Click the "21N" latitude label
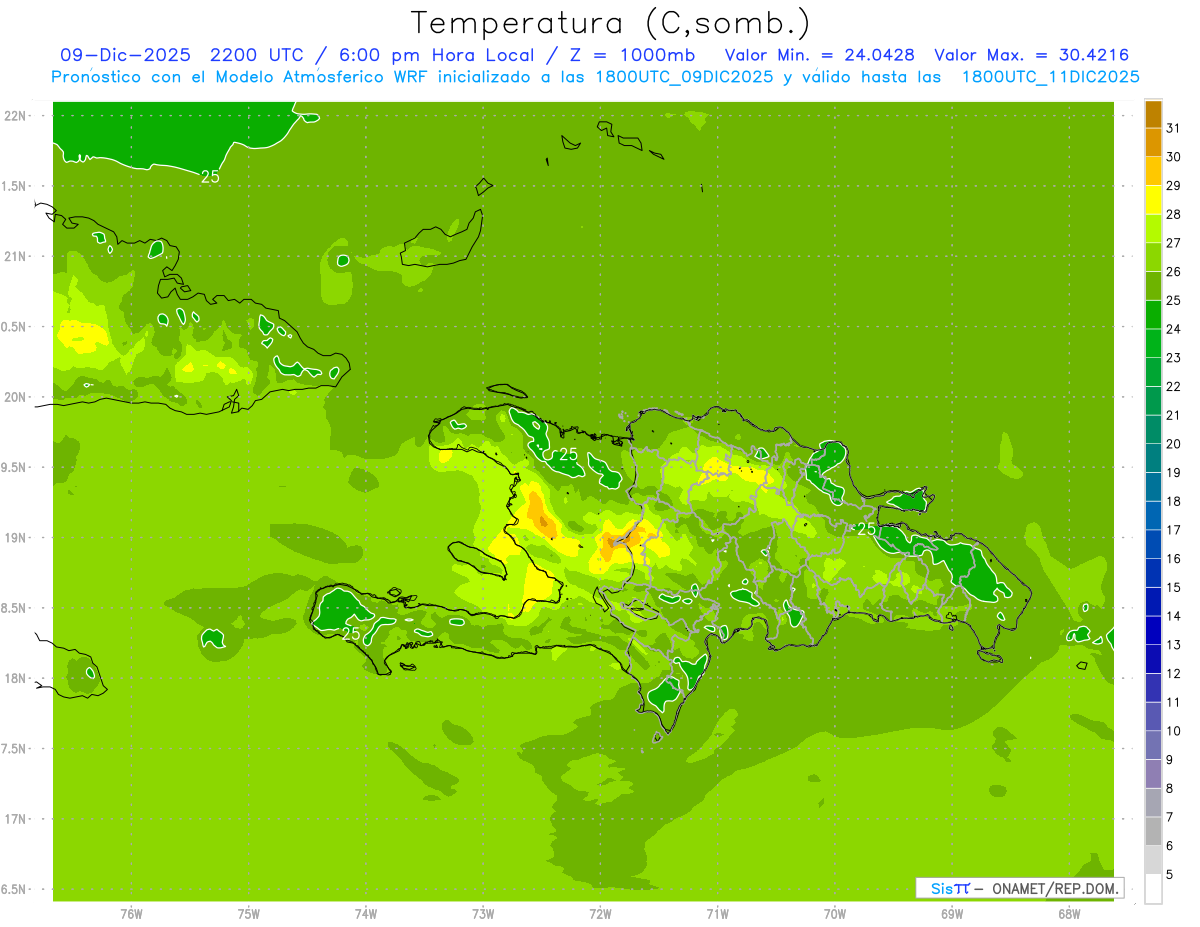Screen dimensions: 1200x927 click(x=17, y=256)
